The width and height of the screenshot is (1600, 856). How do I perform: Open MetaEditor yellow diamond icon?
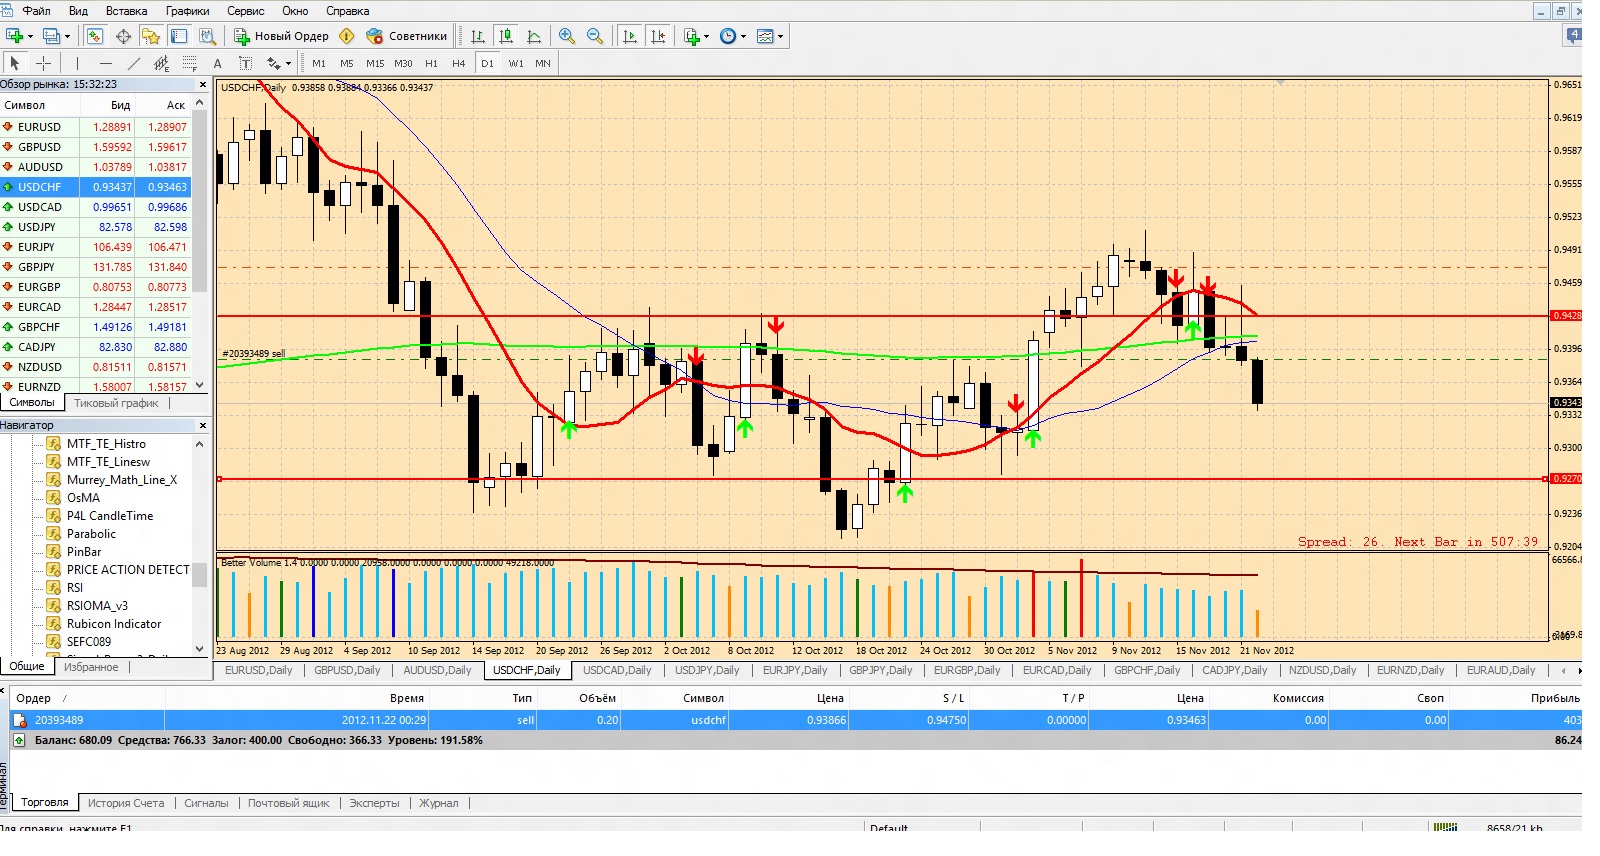tap(347, 36)
